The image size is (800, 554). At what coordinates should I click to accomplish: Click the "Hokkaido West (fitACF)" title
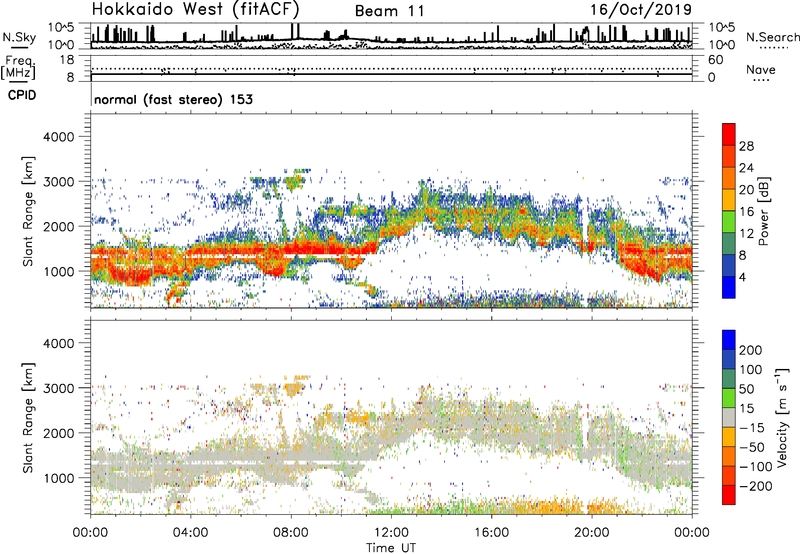tap(195, 10)
